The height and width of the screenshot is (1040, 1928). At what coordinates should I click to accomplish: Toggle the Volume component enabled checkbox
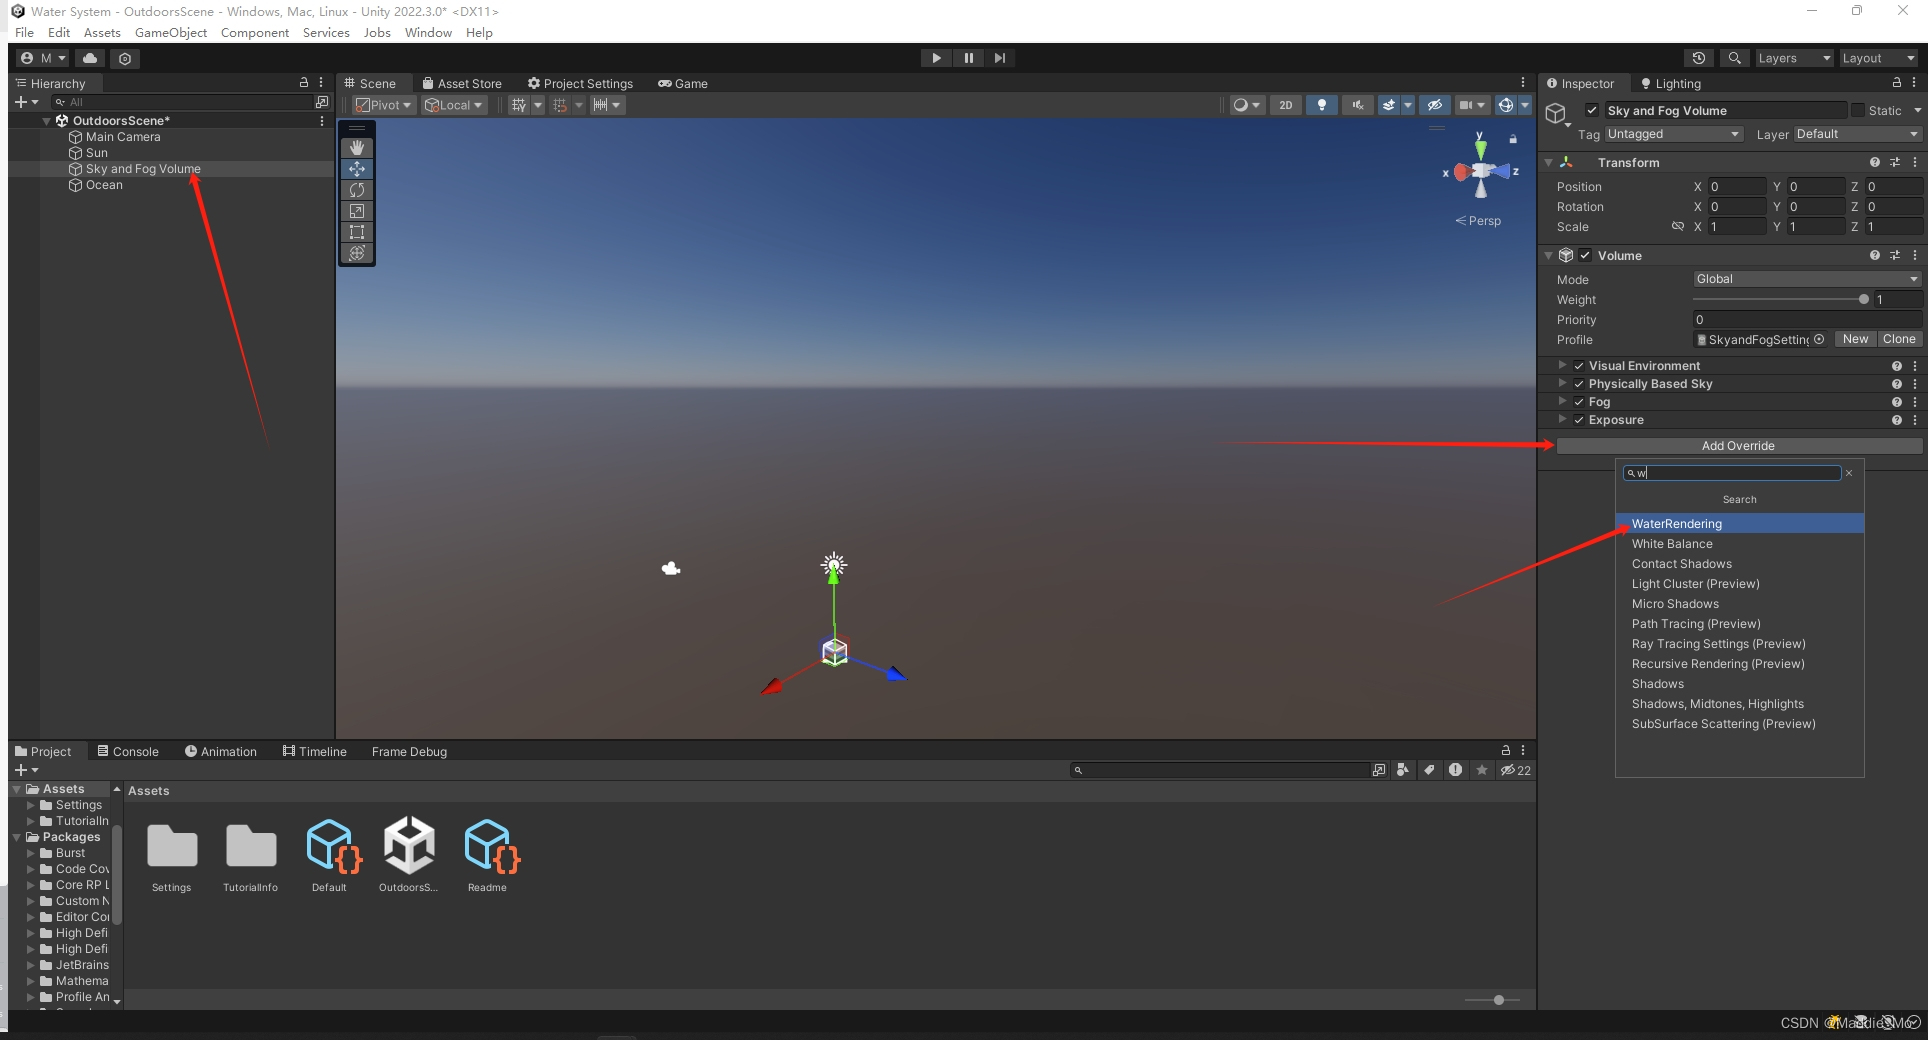point(1585,256)
